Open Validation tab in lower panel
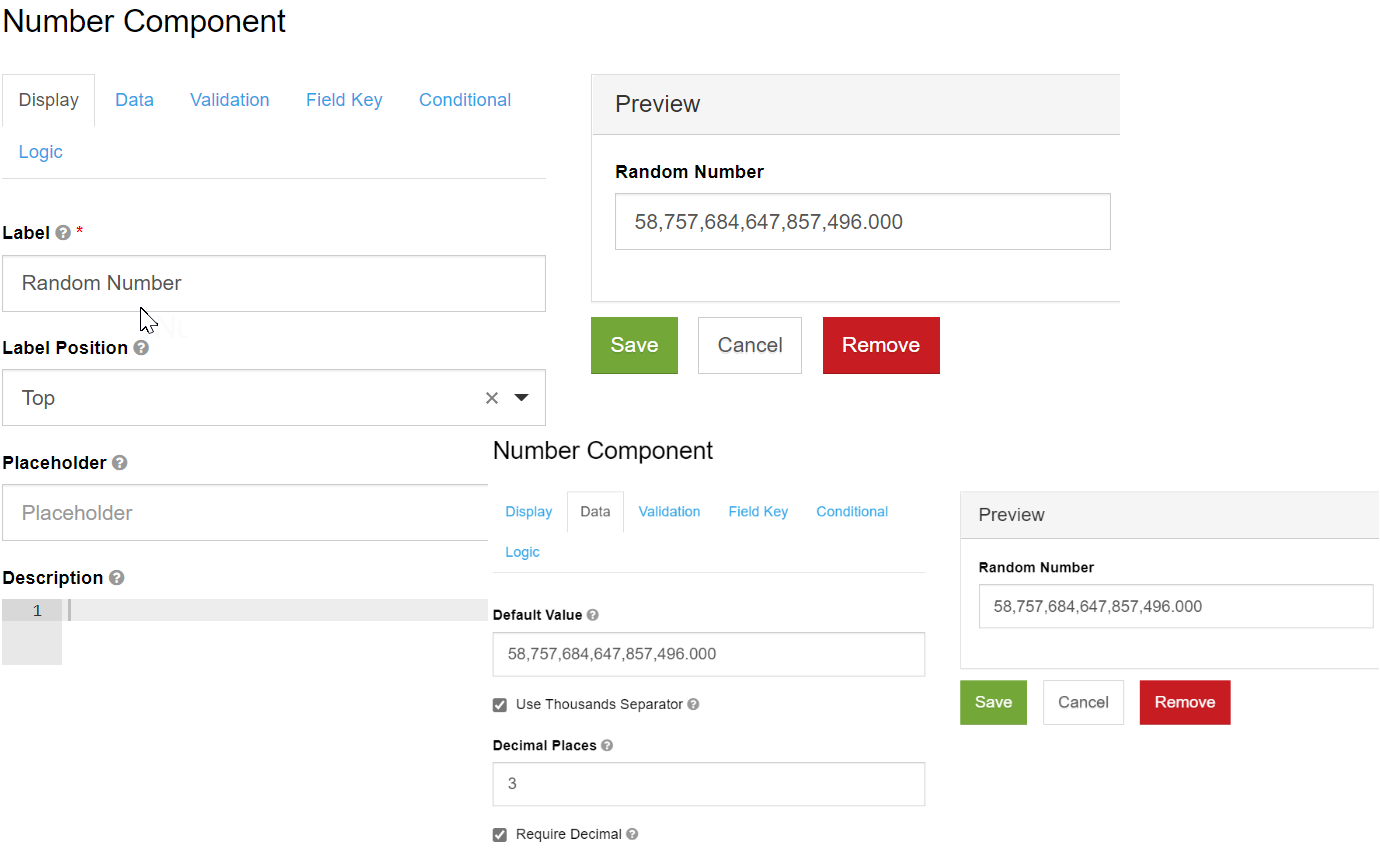Image resolution: width=1380 pixels, height=858 pixels. (x=669, y=511)
